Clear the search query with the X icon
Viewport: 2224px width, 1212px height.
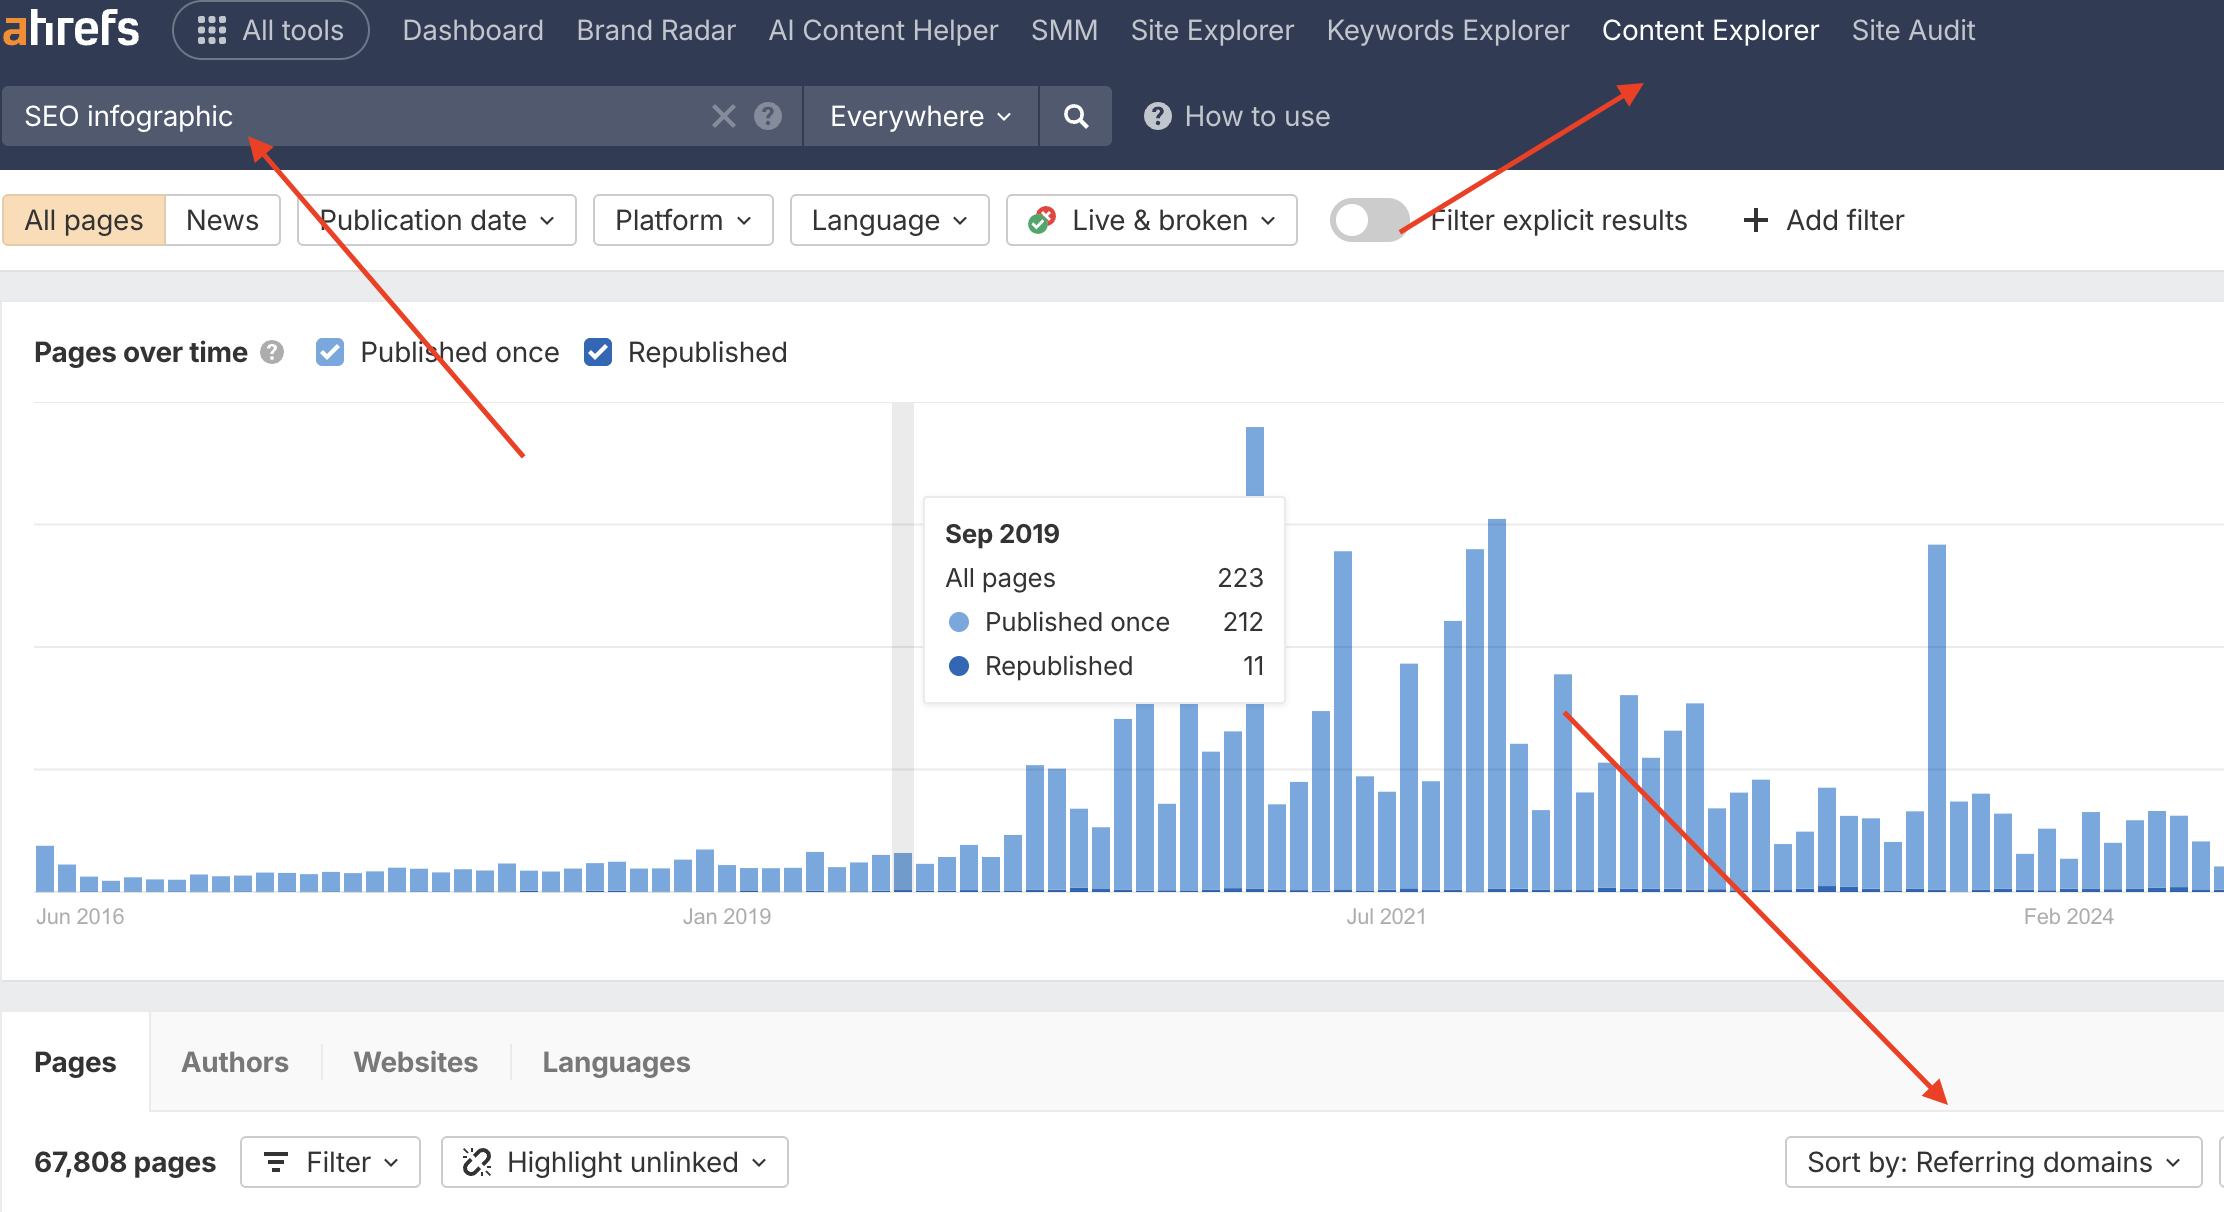(x=724, y=116)
